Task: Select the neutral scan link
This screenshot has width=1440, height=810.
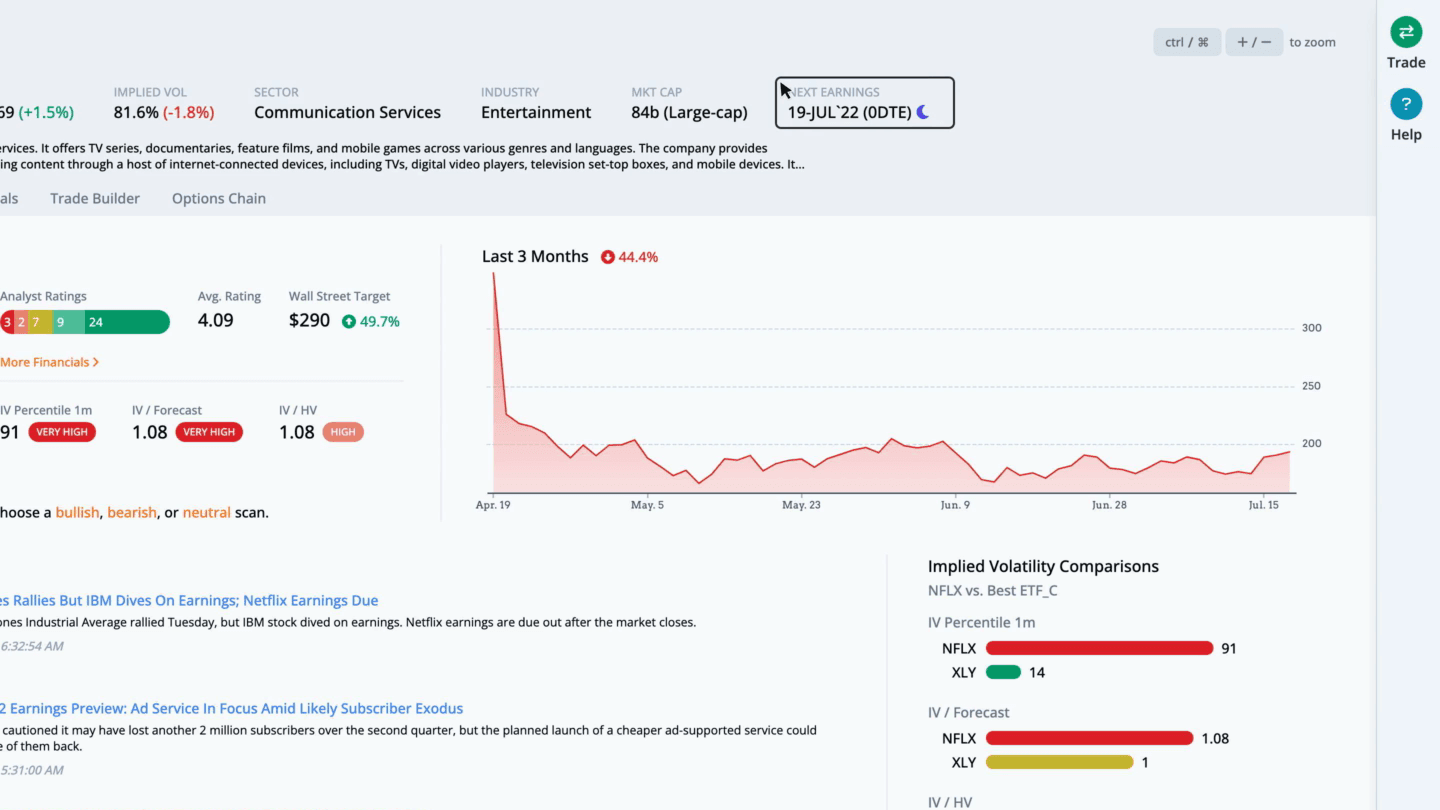Action: 206,512
